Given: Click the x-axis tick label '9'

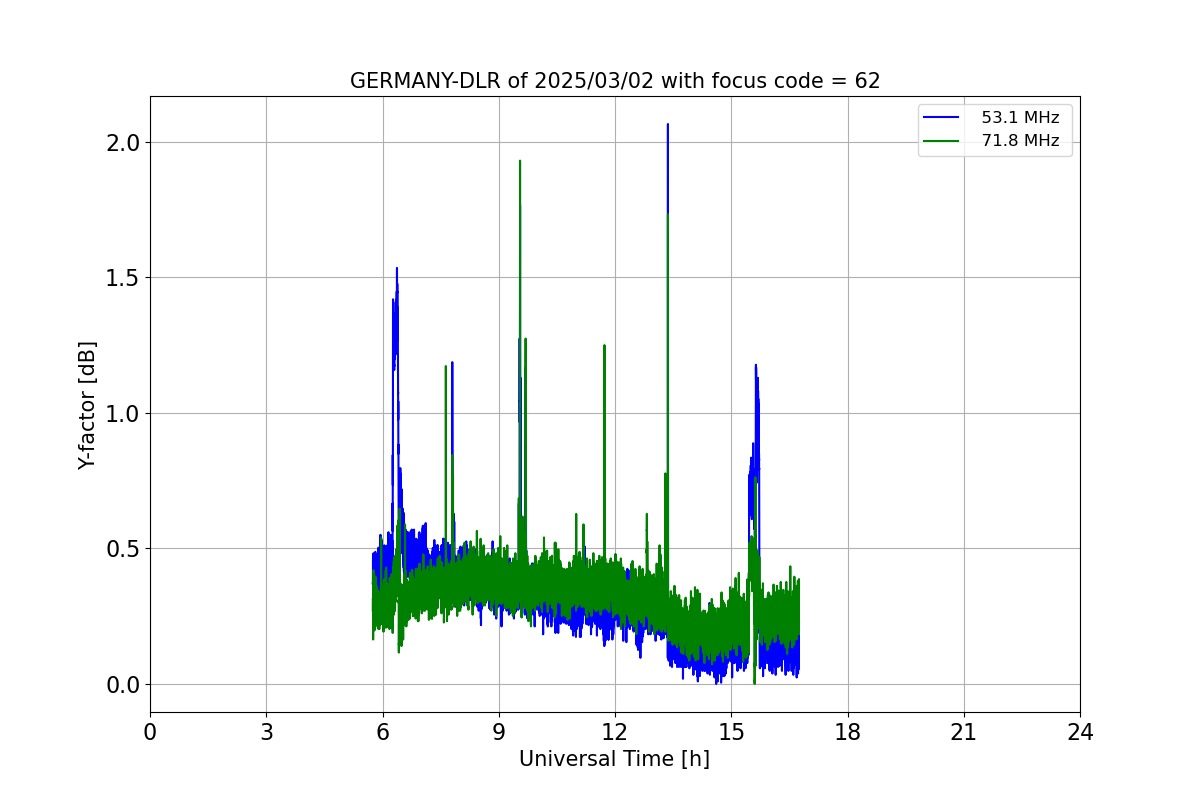Looking at the screenshot, I should [x=499, y=732].
